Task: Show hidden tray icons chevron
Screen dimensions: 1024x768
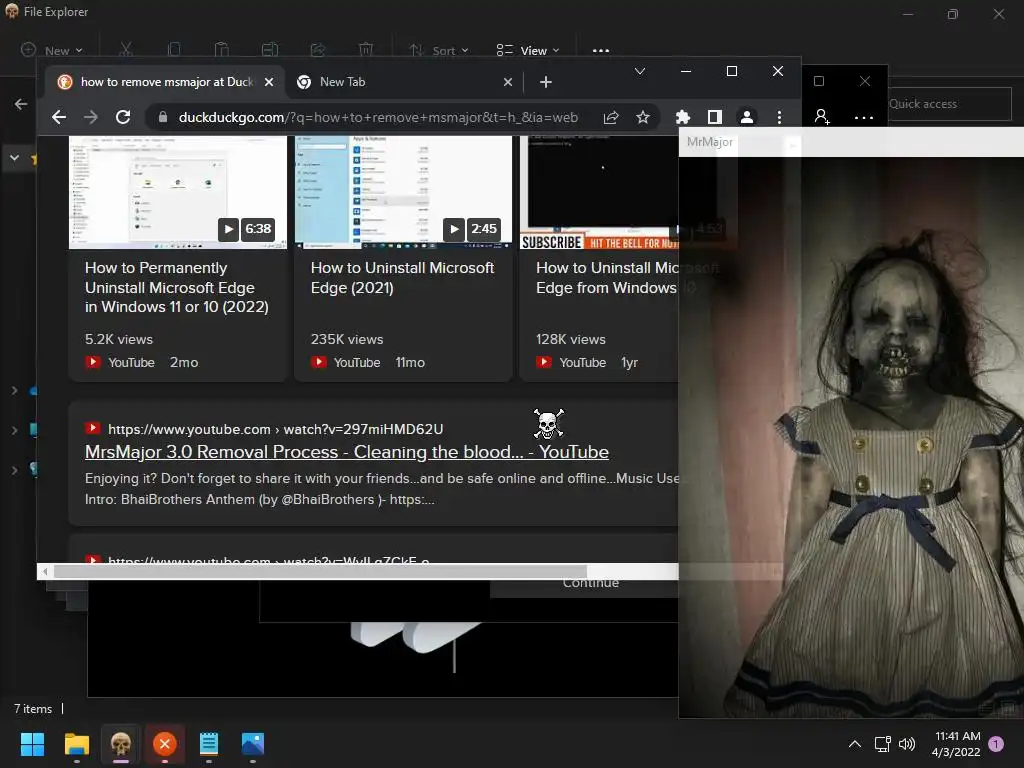Action: 854,744
